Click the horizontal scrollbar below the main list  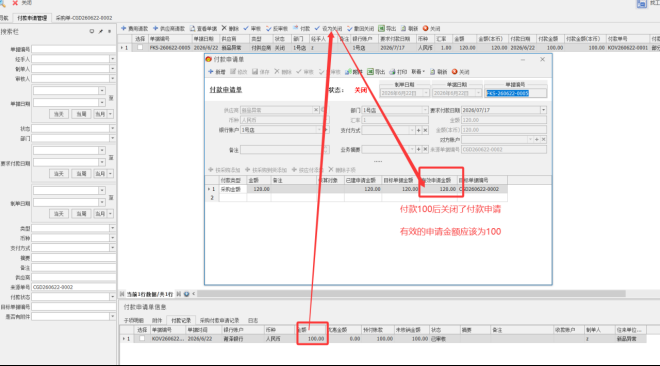click(x=411, y=294)
